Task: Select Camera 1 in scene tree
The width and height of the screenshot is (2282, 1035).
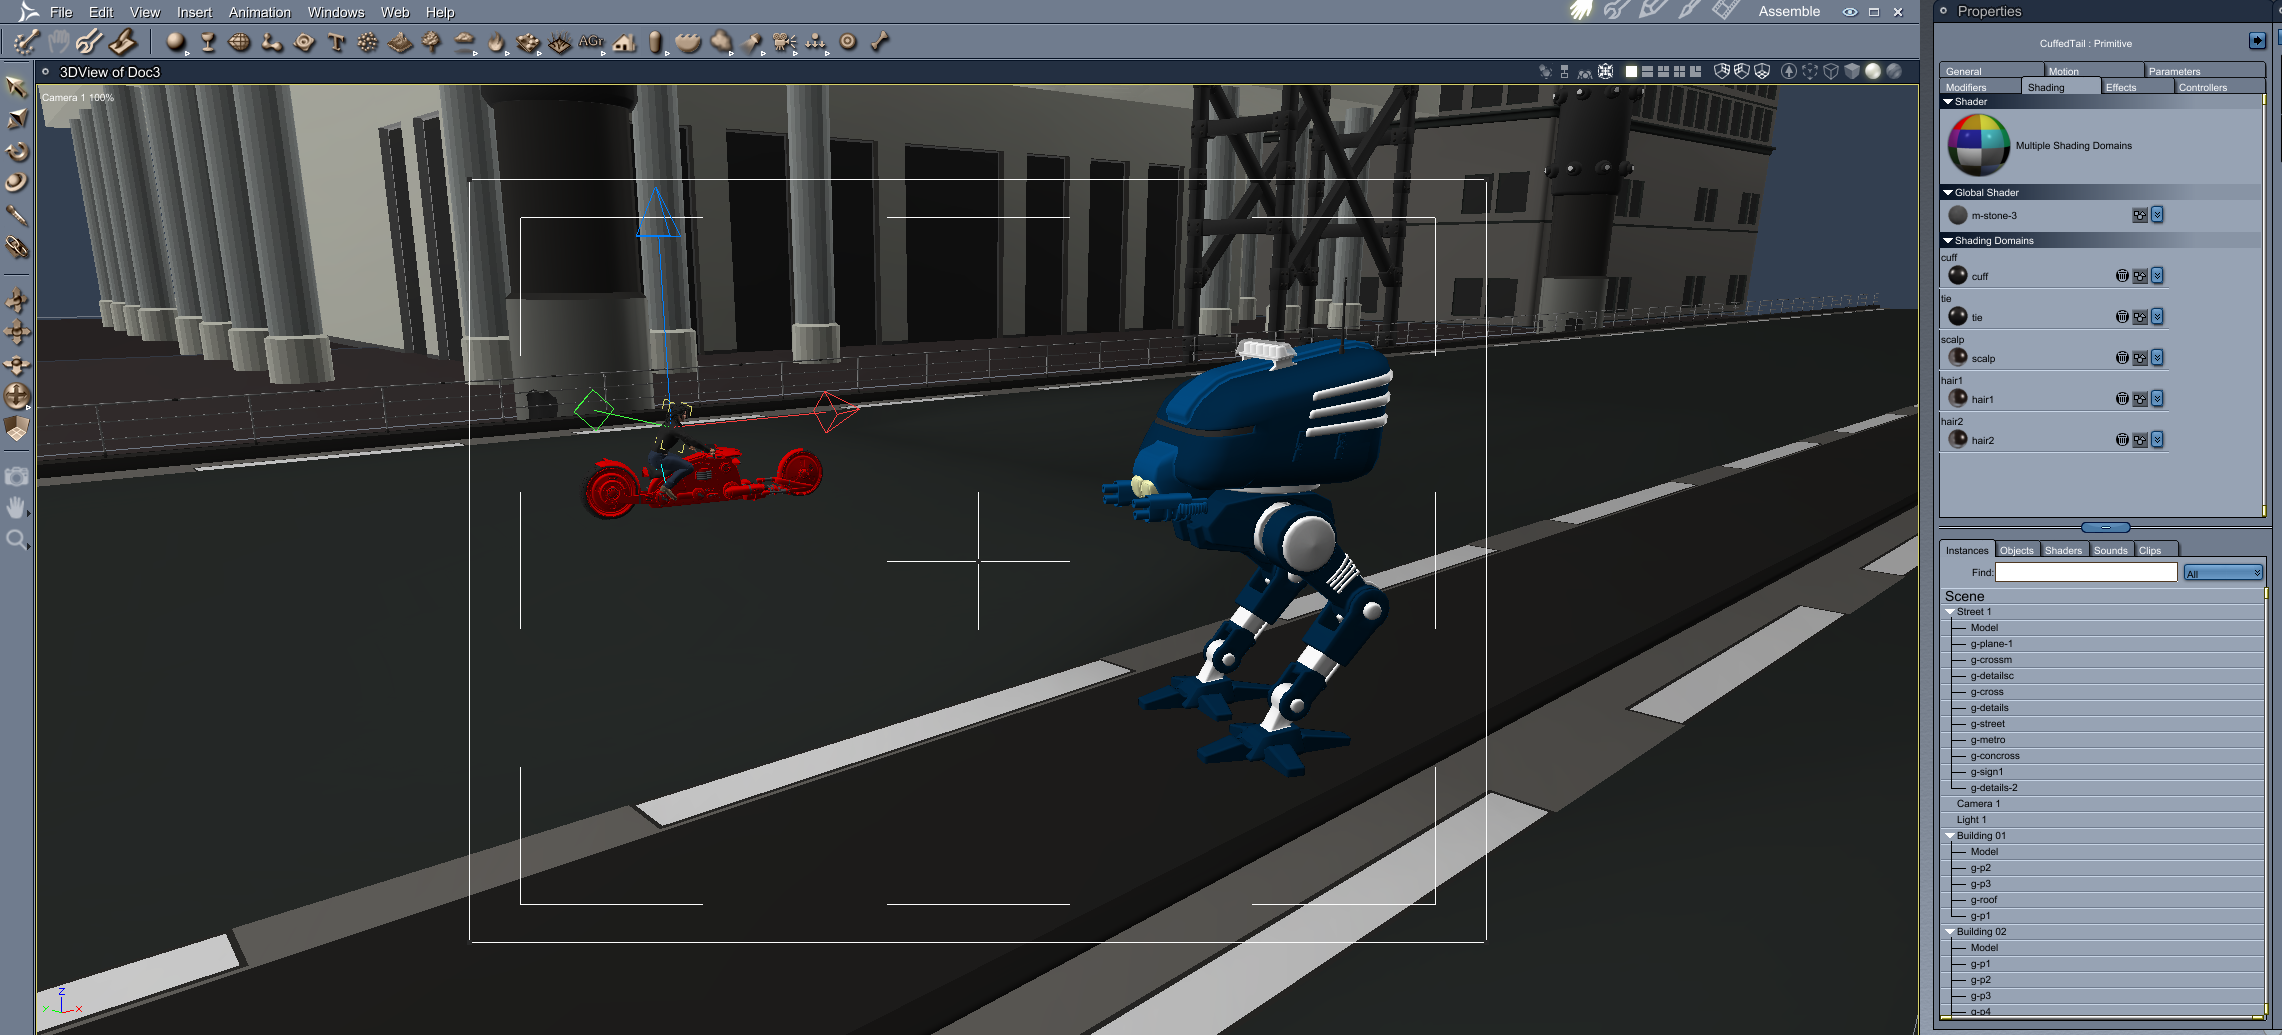Action: (x=1978, y=804)
